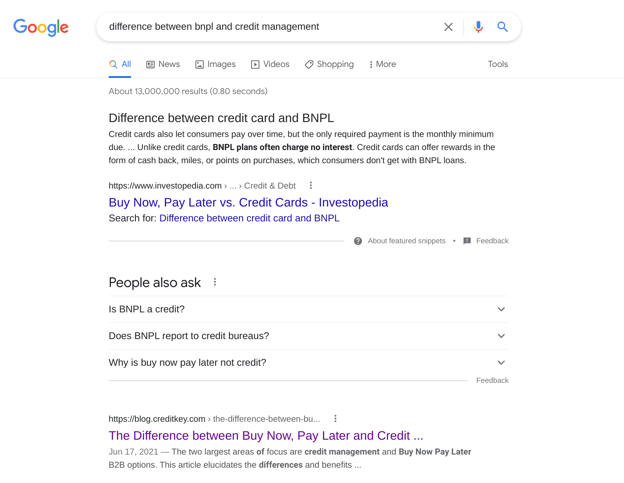Expand "Does BNPL report to credit bureaus?"

308,336
